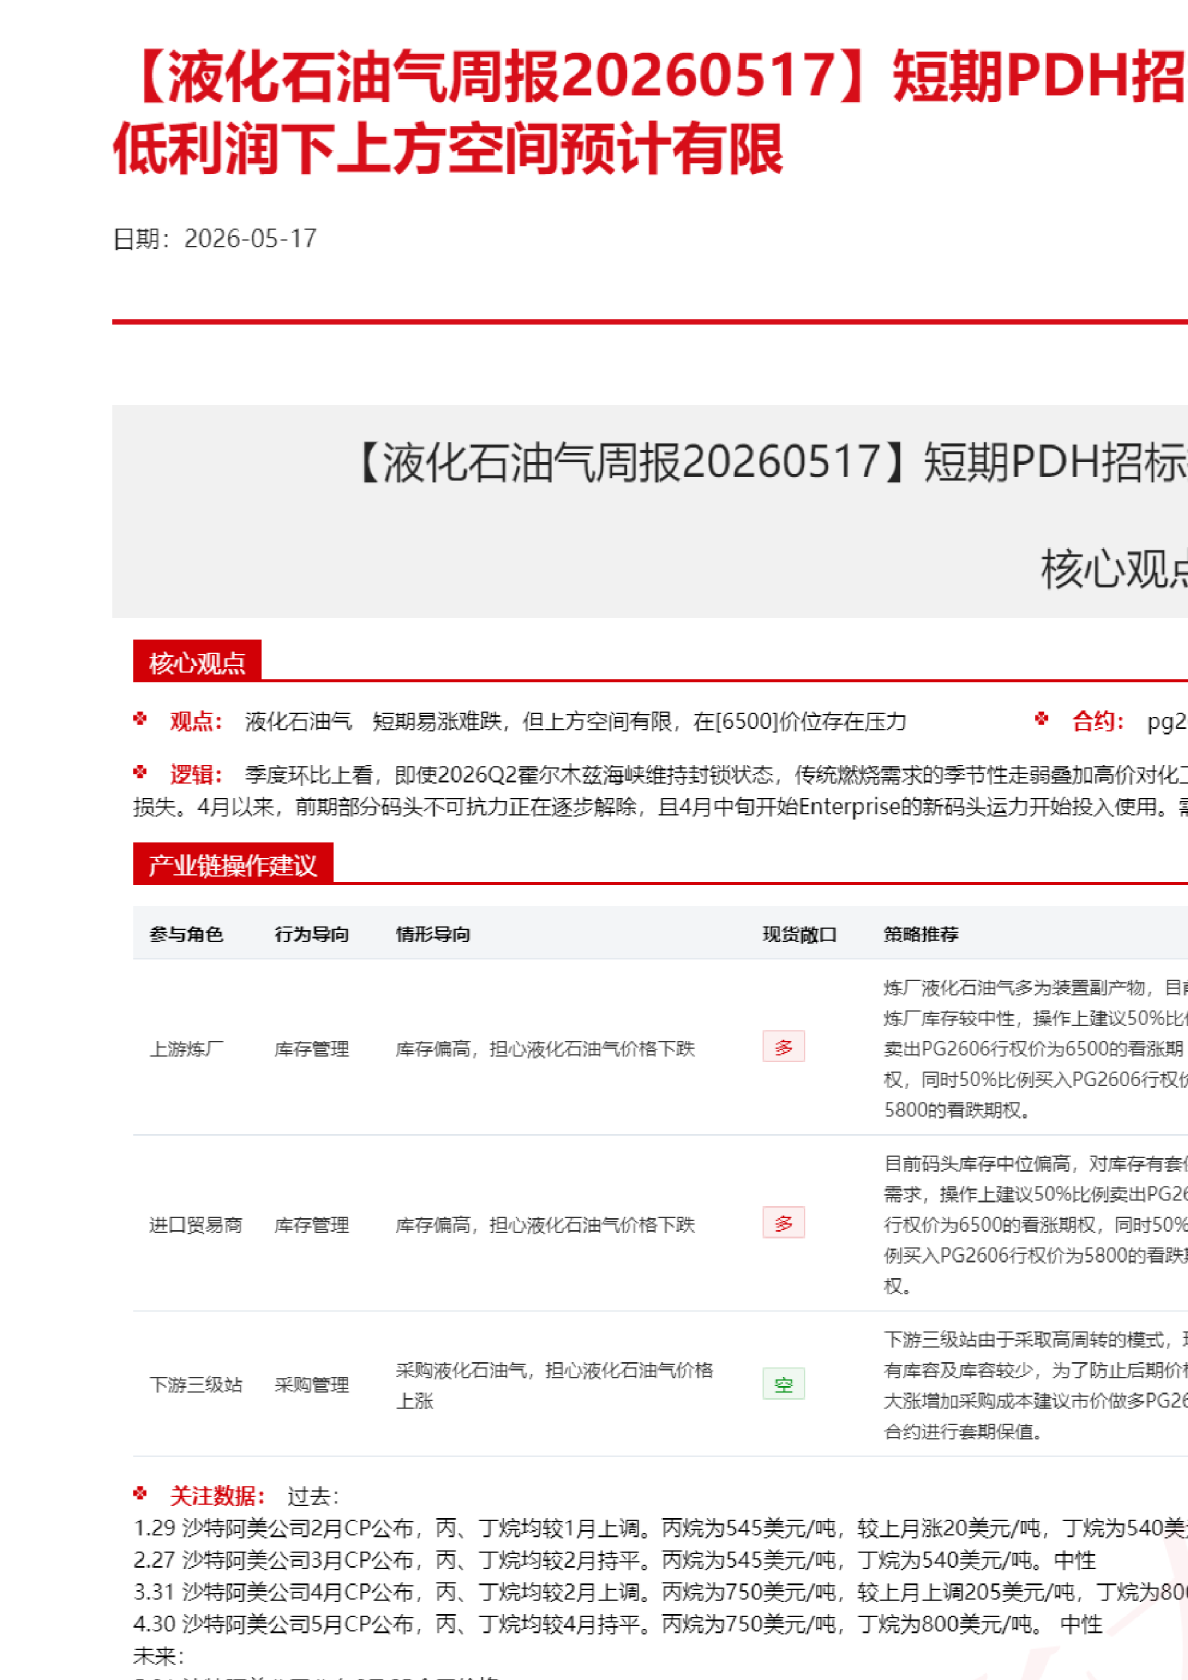
Task: Click the 1.29 沙特阿美公司2月CP公布 line
Action: click(660, 1528)
